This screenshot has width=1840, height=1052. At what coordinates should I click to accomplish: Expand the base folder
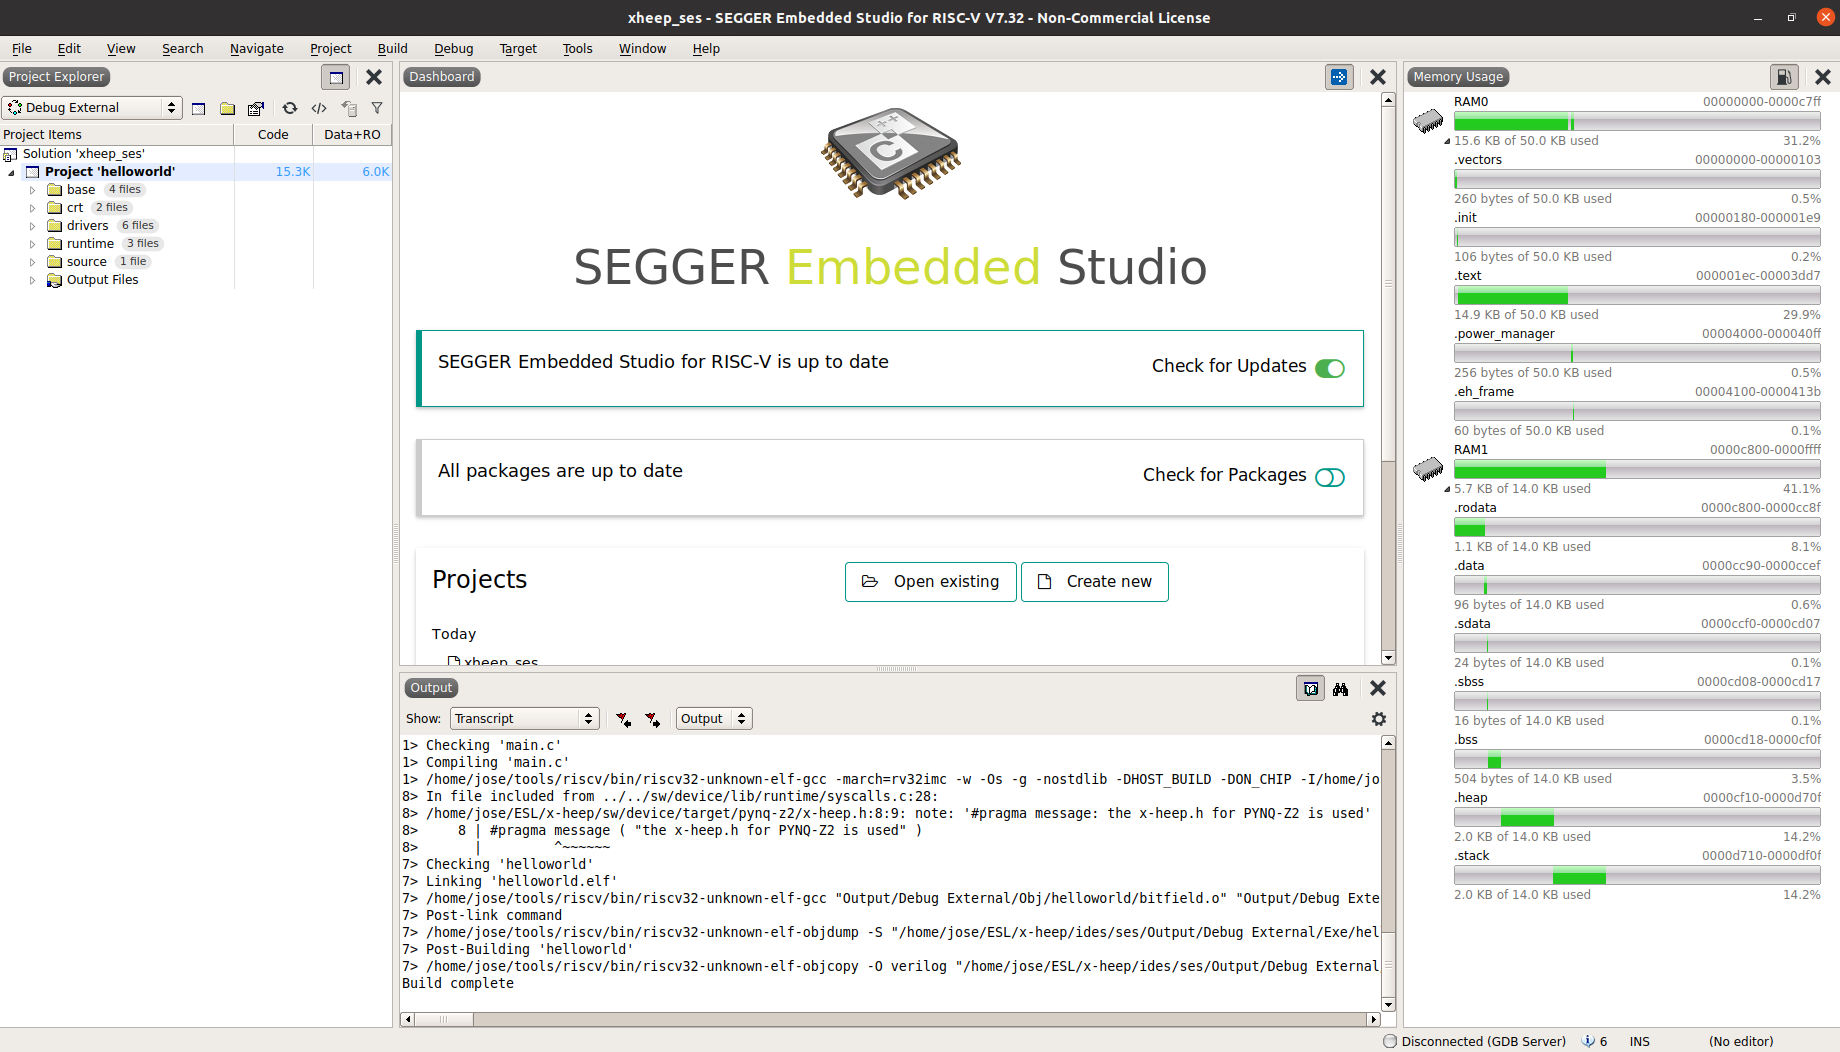click(32, 190)
